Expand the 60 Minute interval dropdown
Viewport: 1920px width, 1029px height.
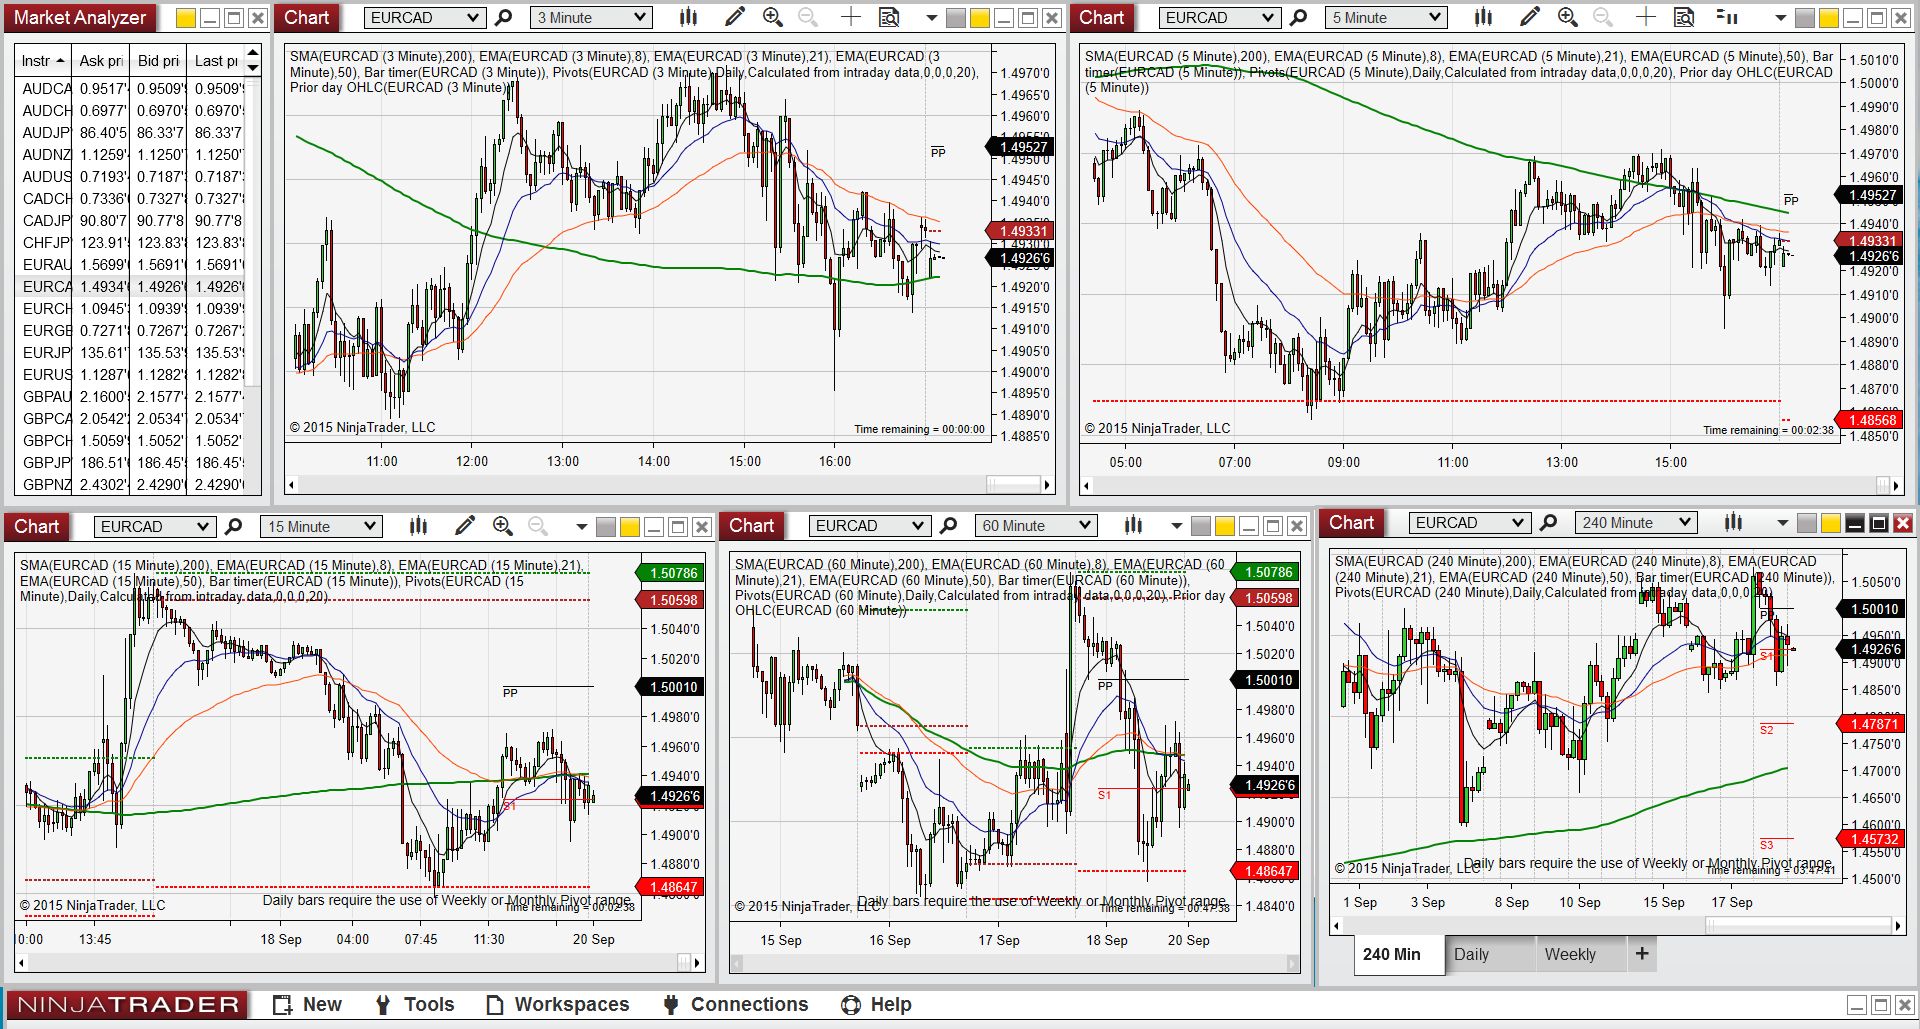(x=1085, y=527)
